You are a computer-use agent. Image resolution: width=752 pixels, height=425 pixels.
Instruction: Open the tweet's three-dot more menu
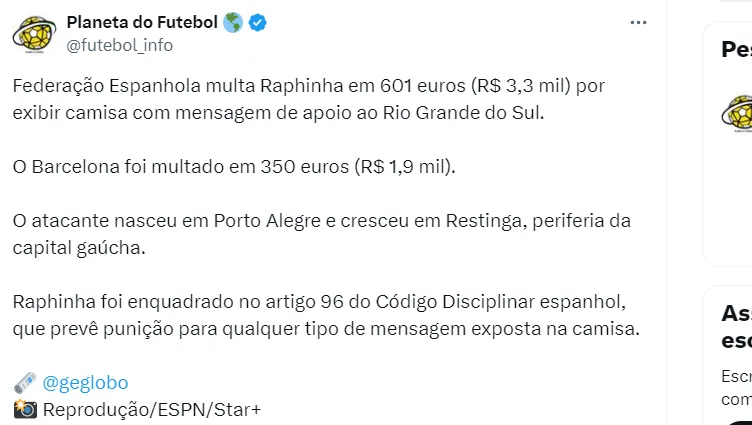[638, 22]
